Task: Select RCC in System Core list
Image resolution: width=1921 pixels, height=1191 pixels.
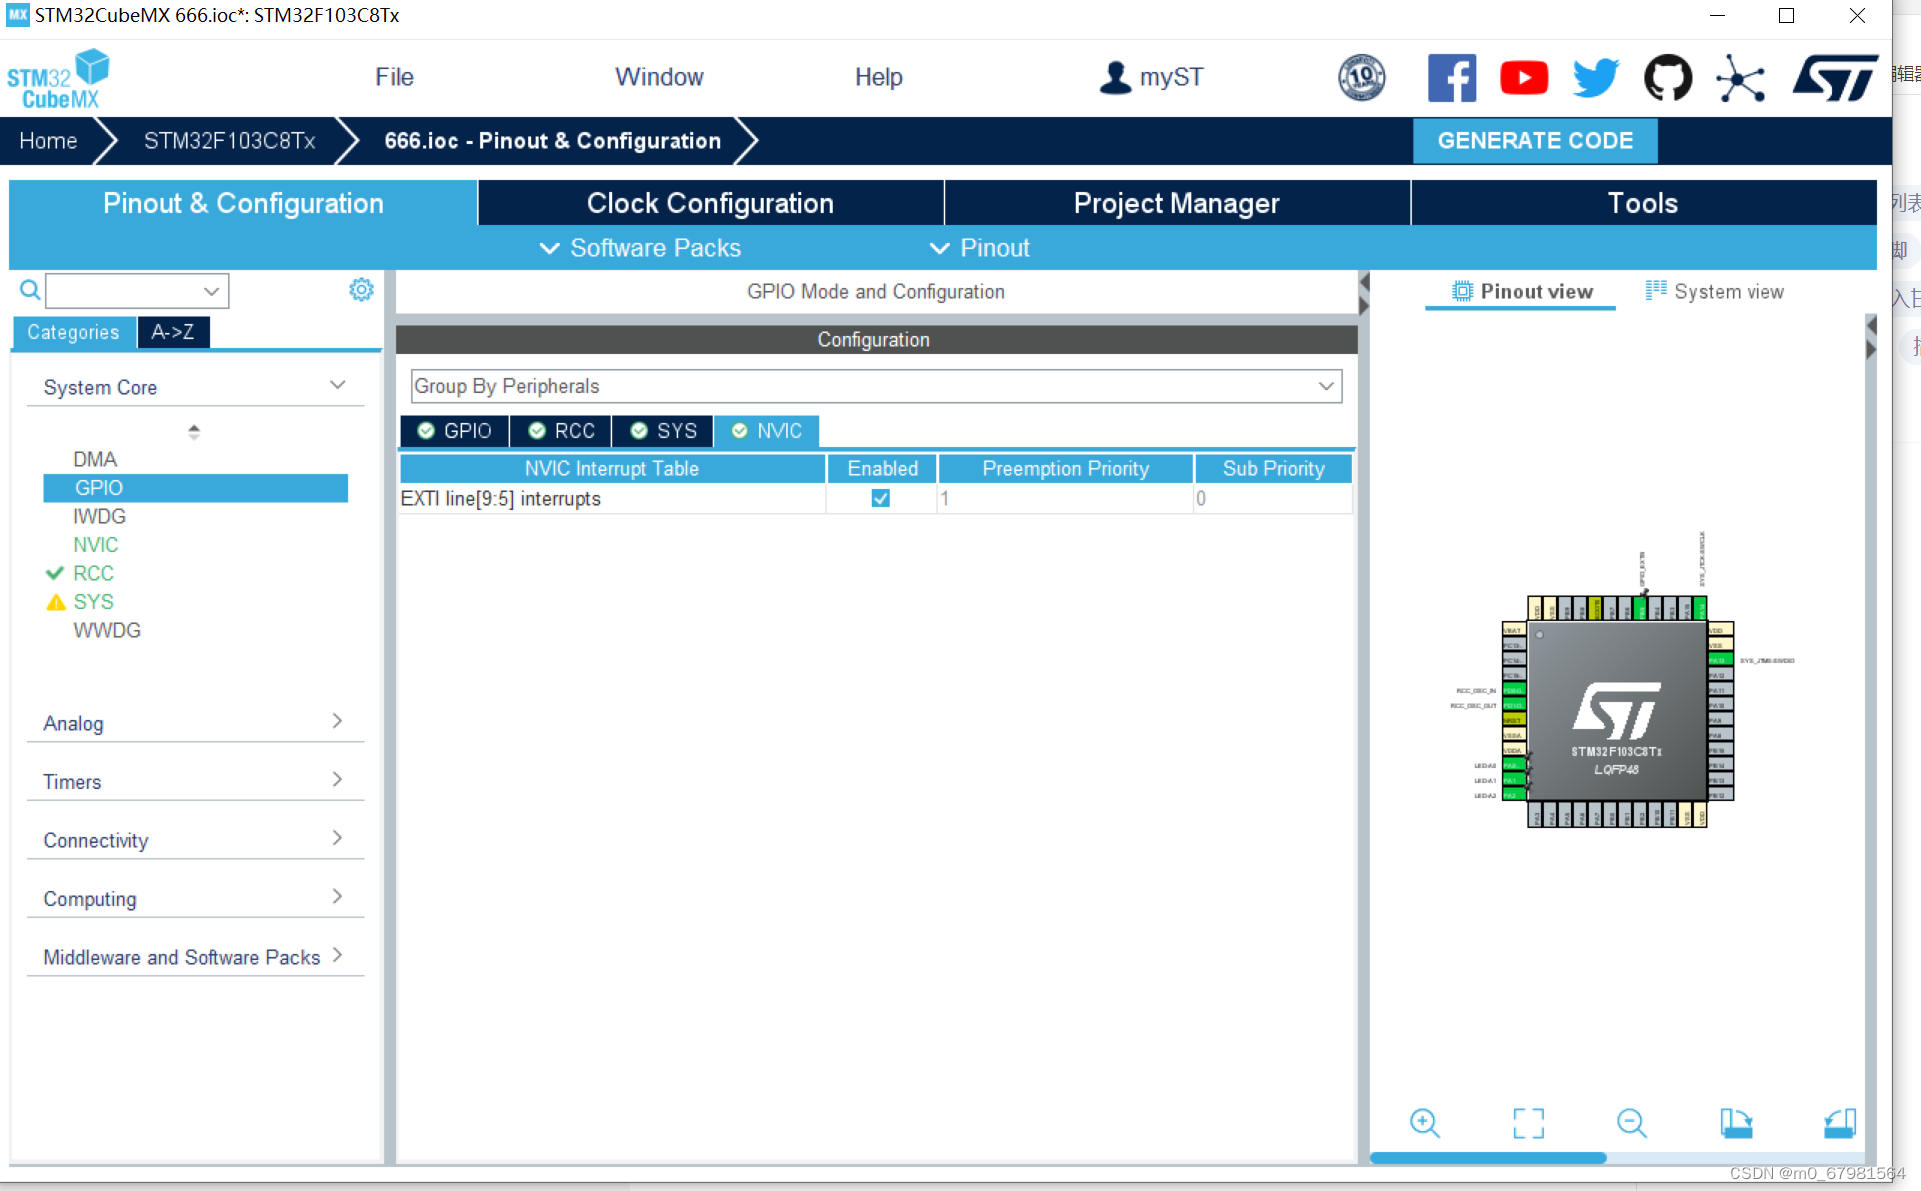Action: click(x=93, y=573)
